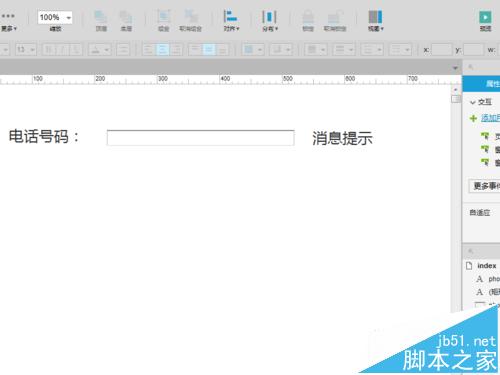Open the arrow style dropdown
Screen dimensions: 500x375
click(x=401, y=50)
